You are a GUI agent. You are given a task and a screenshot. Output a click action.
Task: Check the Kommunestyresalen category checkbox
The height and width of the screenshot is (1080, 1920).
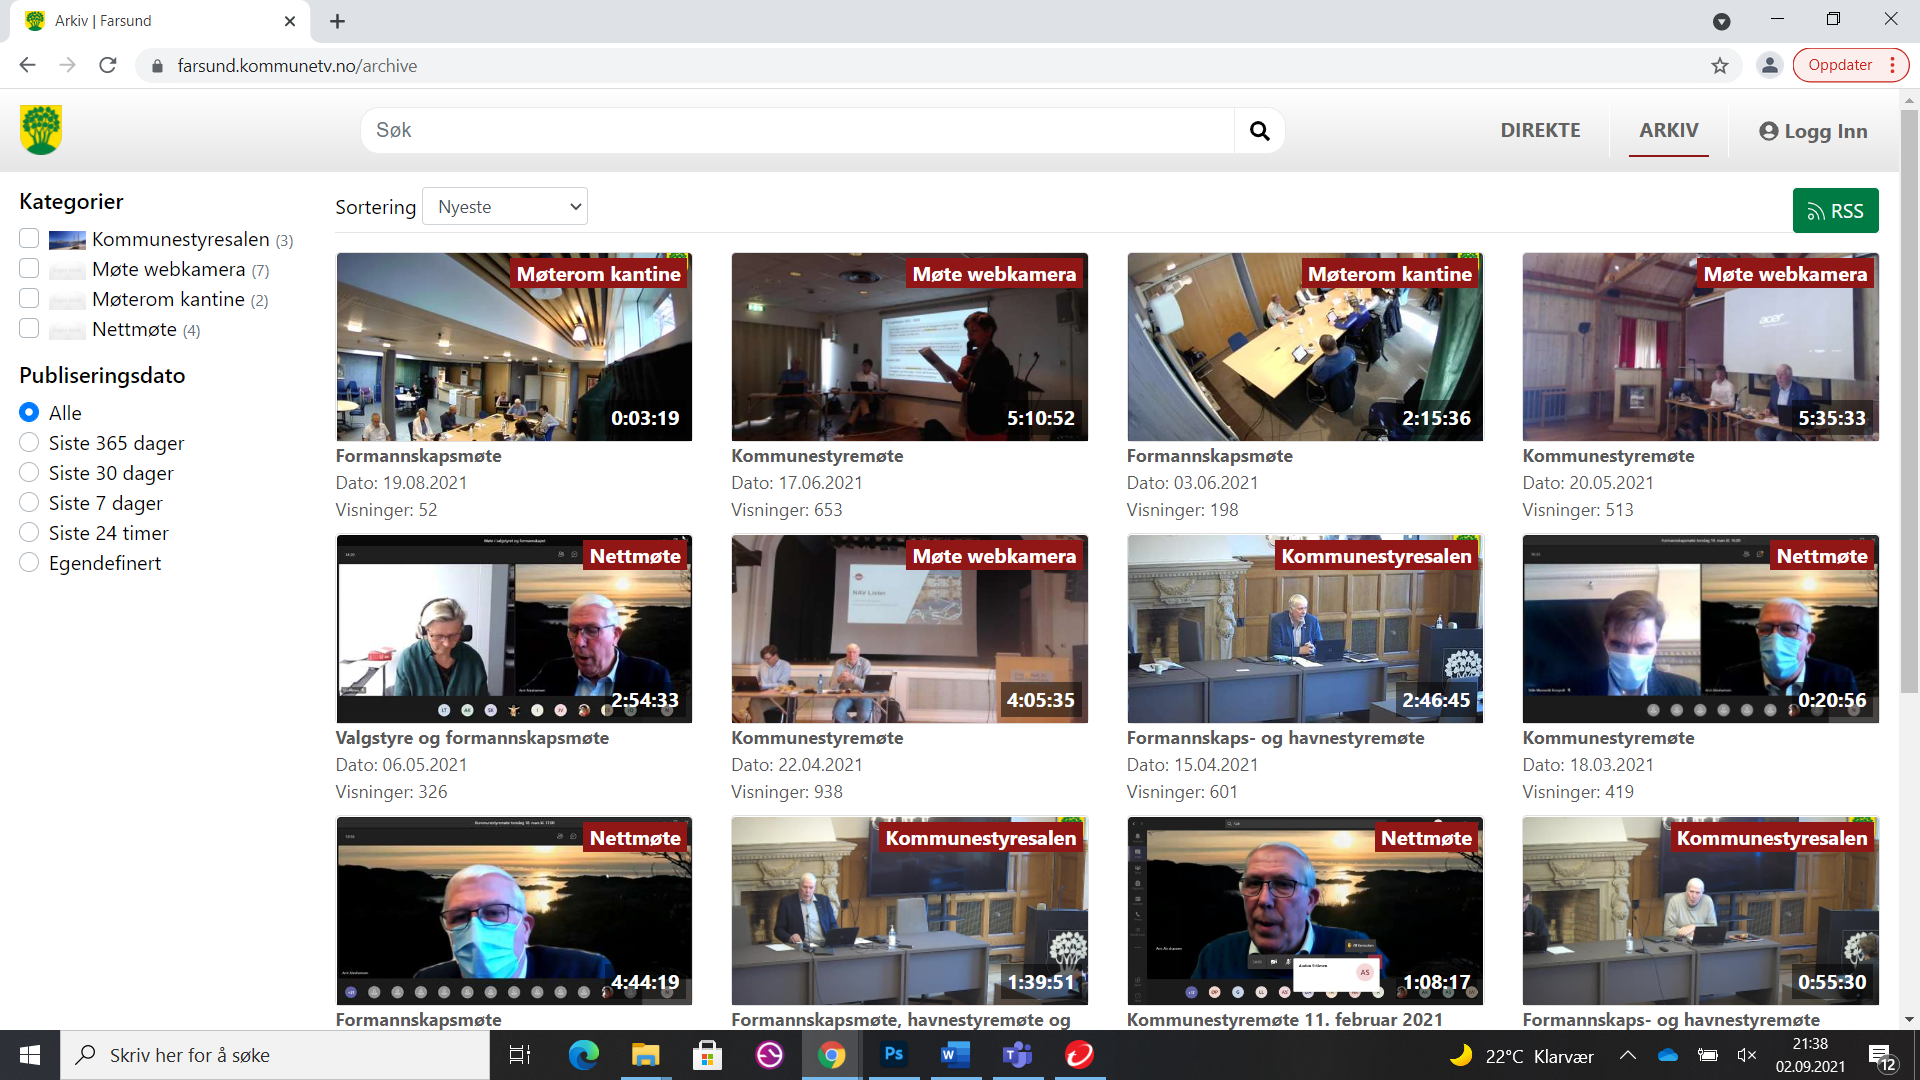click(x=29, y=239)
